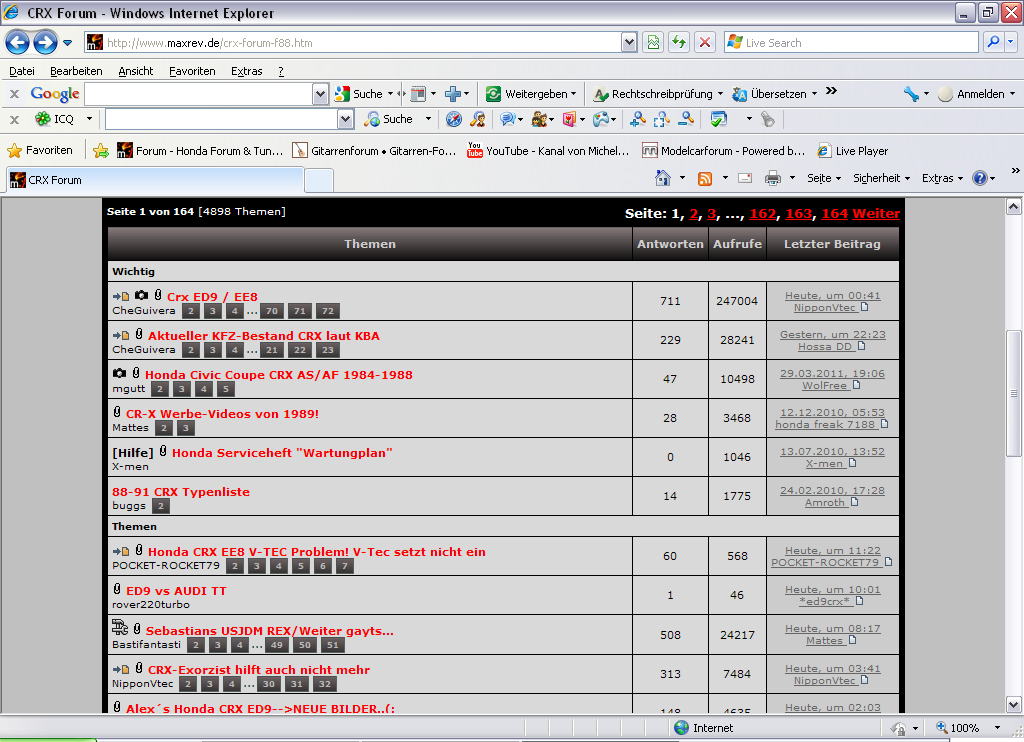Screen dimensions: 1024x742
Task: Open Heute, um 11:22 last post link
Action: tap(832, 551)
